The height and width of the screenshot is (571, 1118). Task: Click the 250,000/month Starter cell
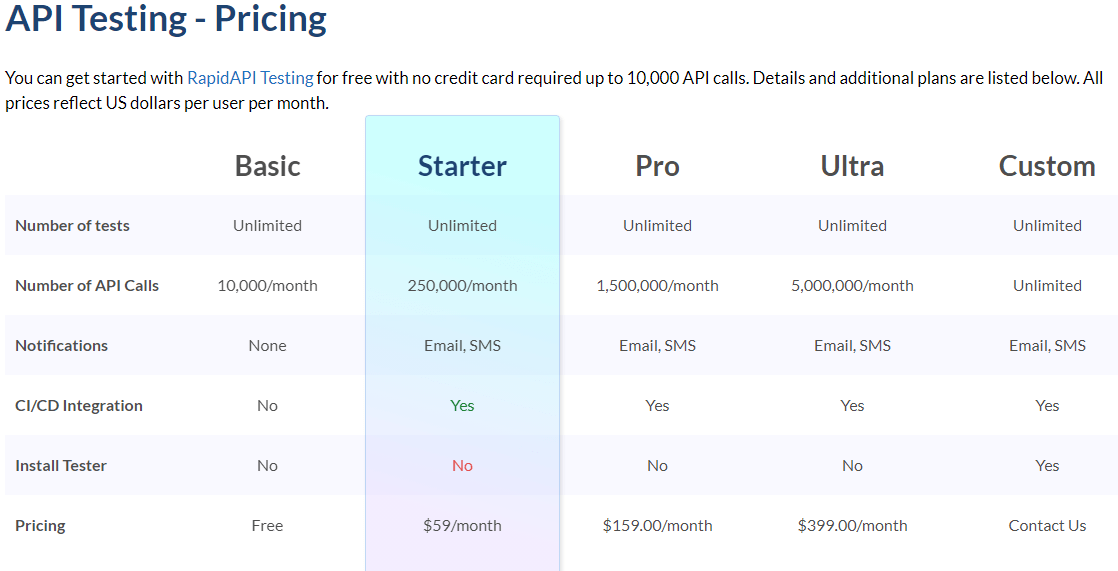(462, 286)
